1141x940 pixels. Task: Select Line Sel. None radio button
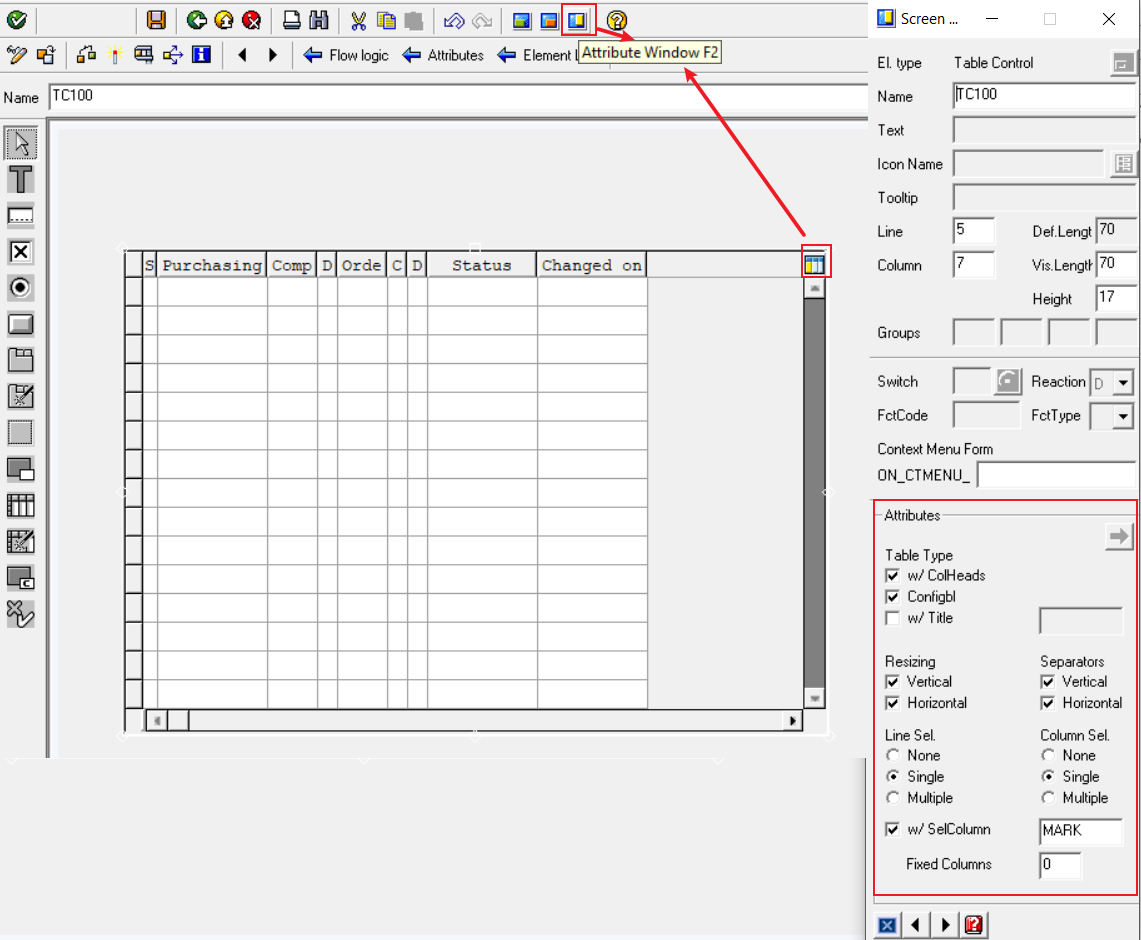point(893,755)
